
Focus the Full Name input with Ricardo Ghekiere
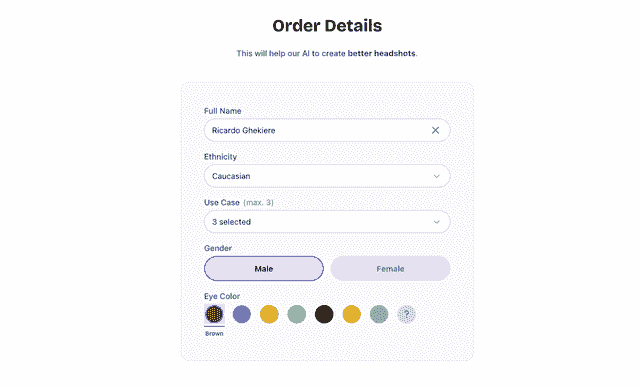pos(327,130)
